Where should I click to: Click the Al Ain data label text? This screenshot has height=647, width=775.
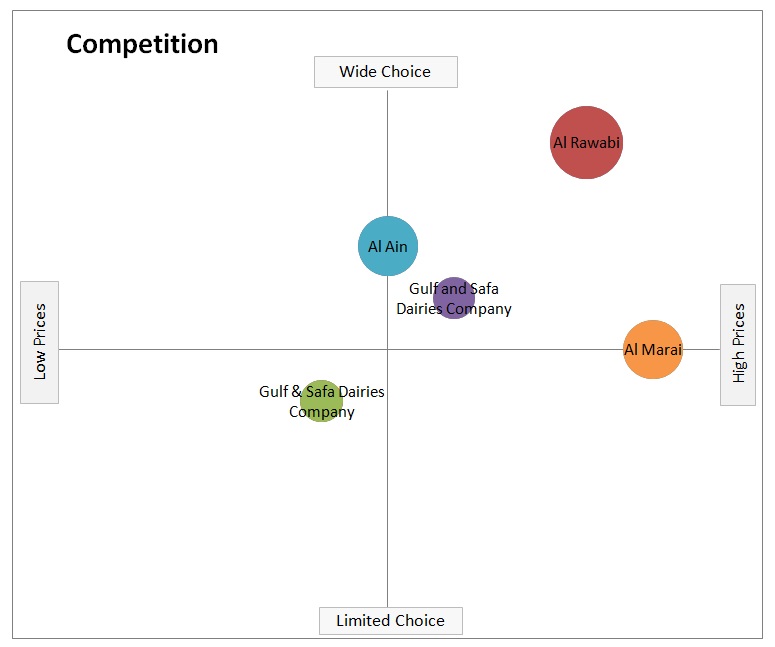388,246
